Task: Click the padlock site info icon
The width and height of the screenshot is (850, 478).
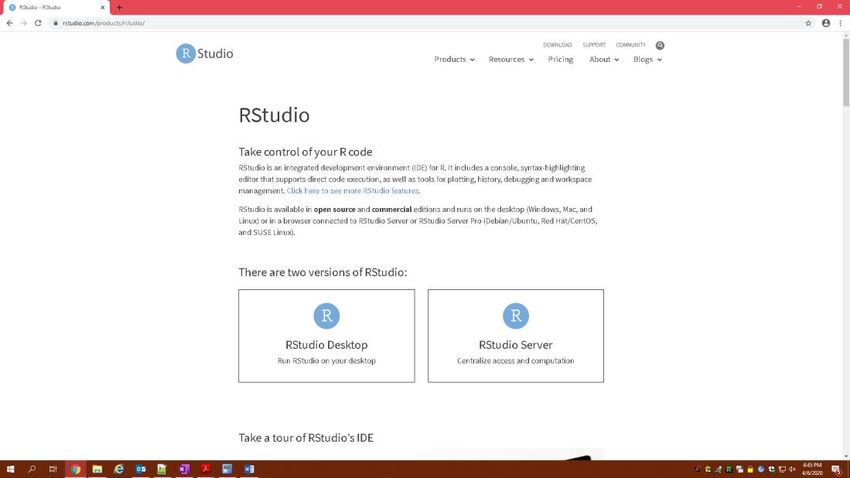Action: (x=55, y=23)
